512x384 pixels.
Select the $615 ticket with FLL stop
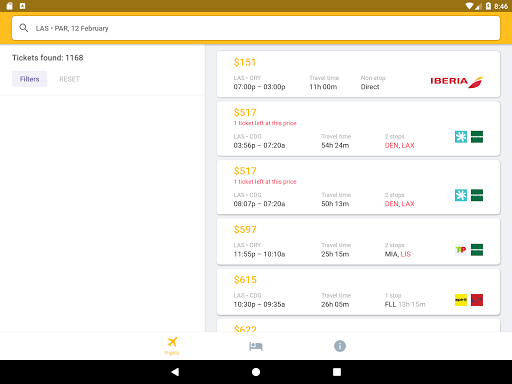tap(358, 292)
